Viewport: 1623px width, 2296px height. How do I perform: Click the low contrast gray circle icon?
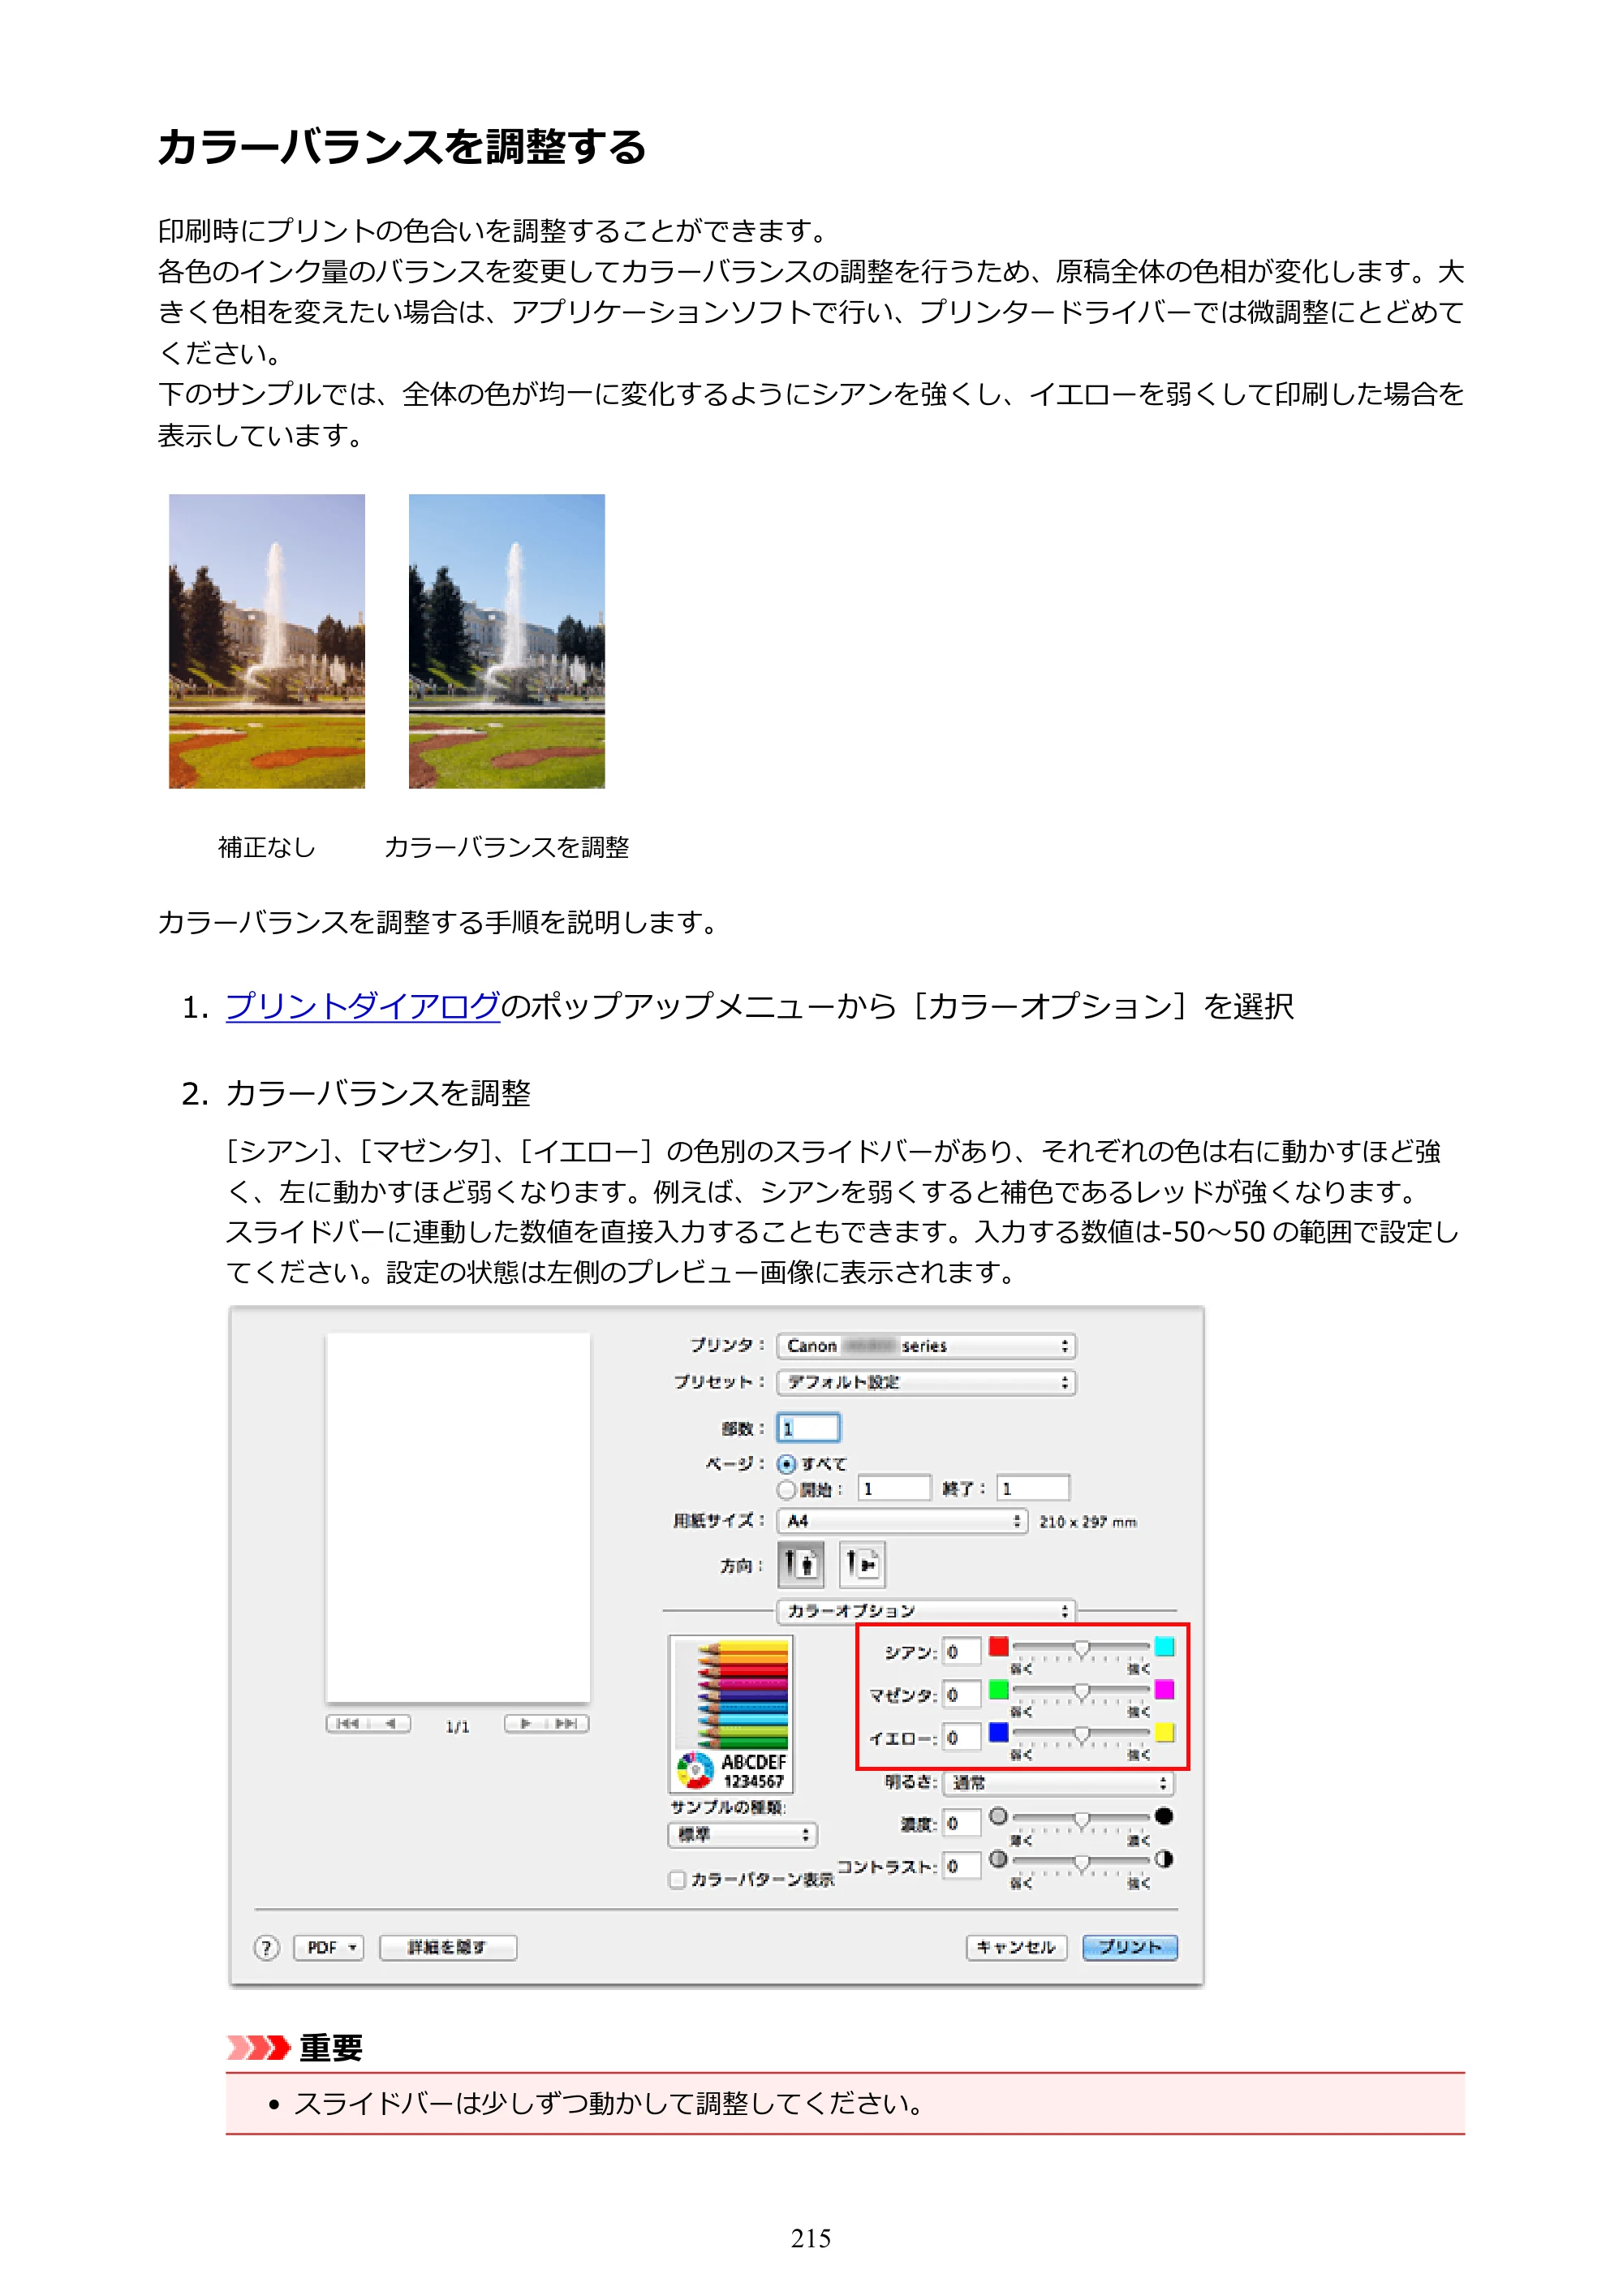coord(998,1858)
